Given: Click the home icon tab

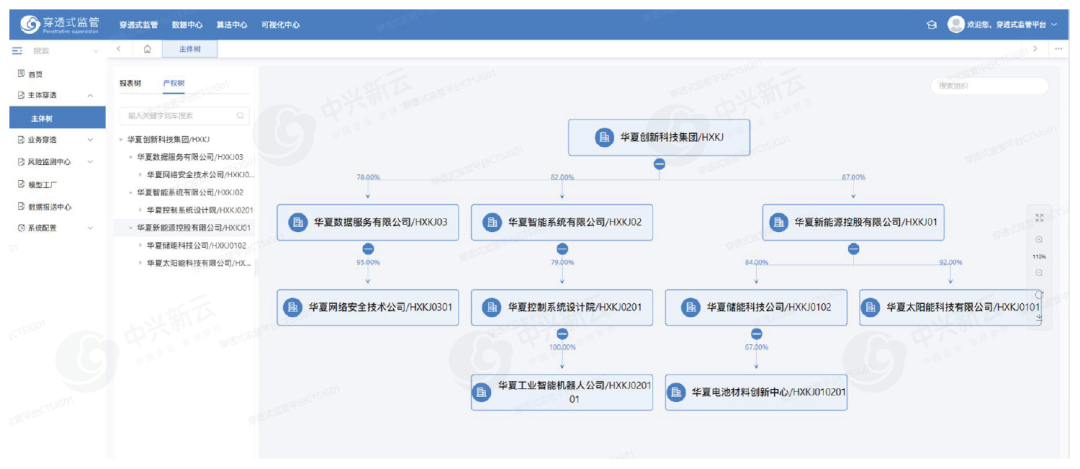Looking at the screenshot, I should click(x=147, y=49).
